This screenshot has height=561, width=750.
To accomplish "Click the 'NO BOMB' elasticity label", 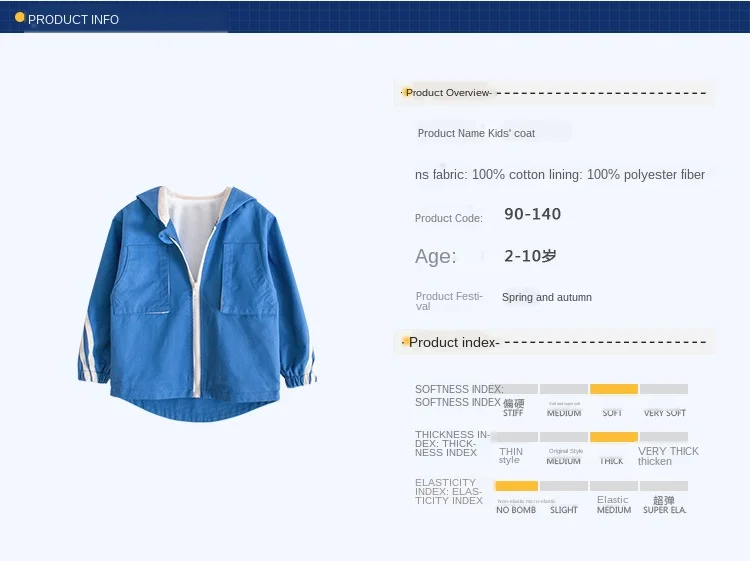I will pos(516,510).
